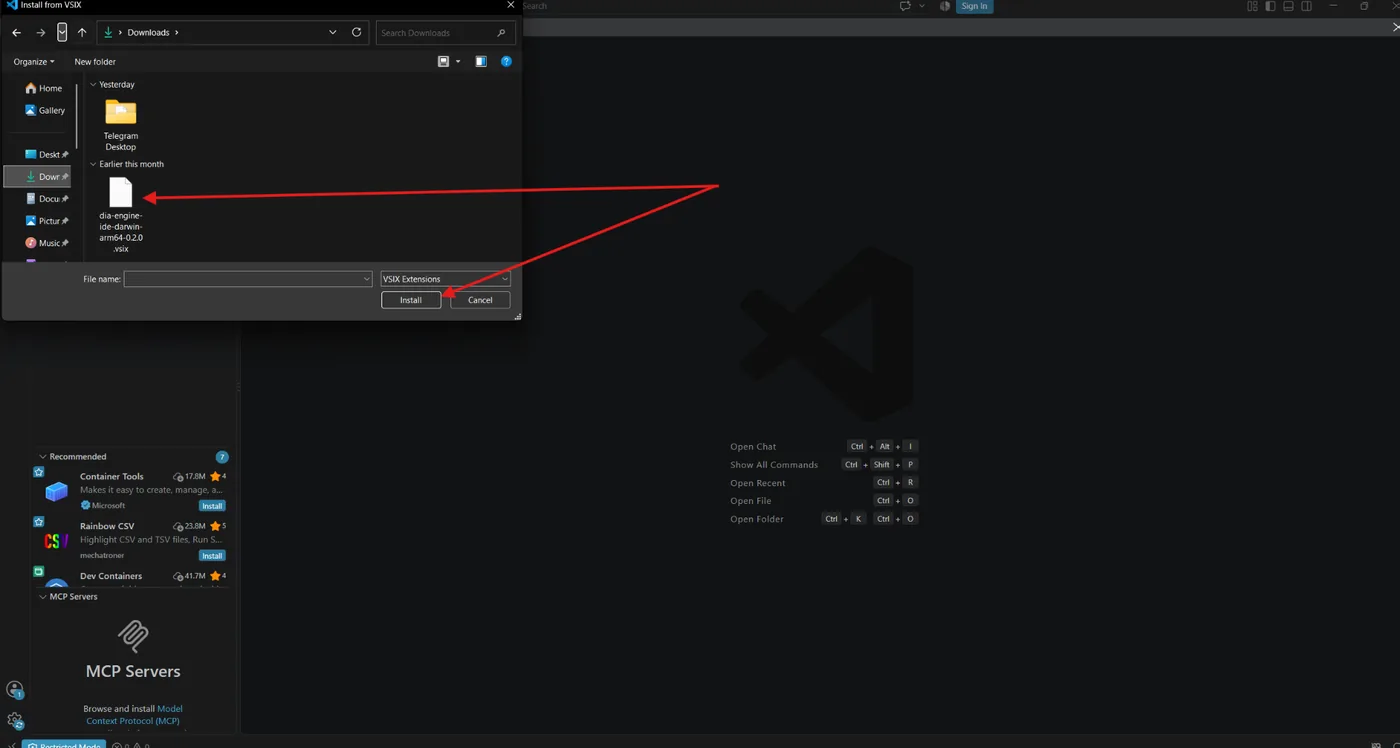1400x748 pixels.
Task: Open the Accounts icon in activity bar
Action: click(15, 689)
